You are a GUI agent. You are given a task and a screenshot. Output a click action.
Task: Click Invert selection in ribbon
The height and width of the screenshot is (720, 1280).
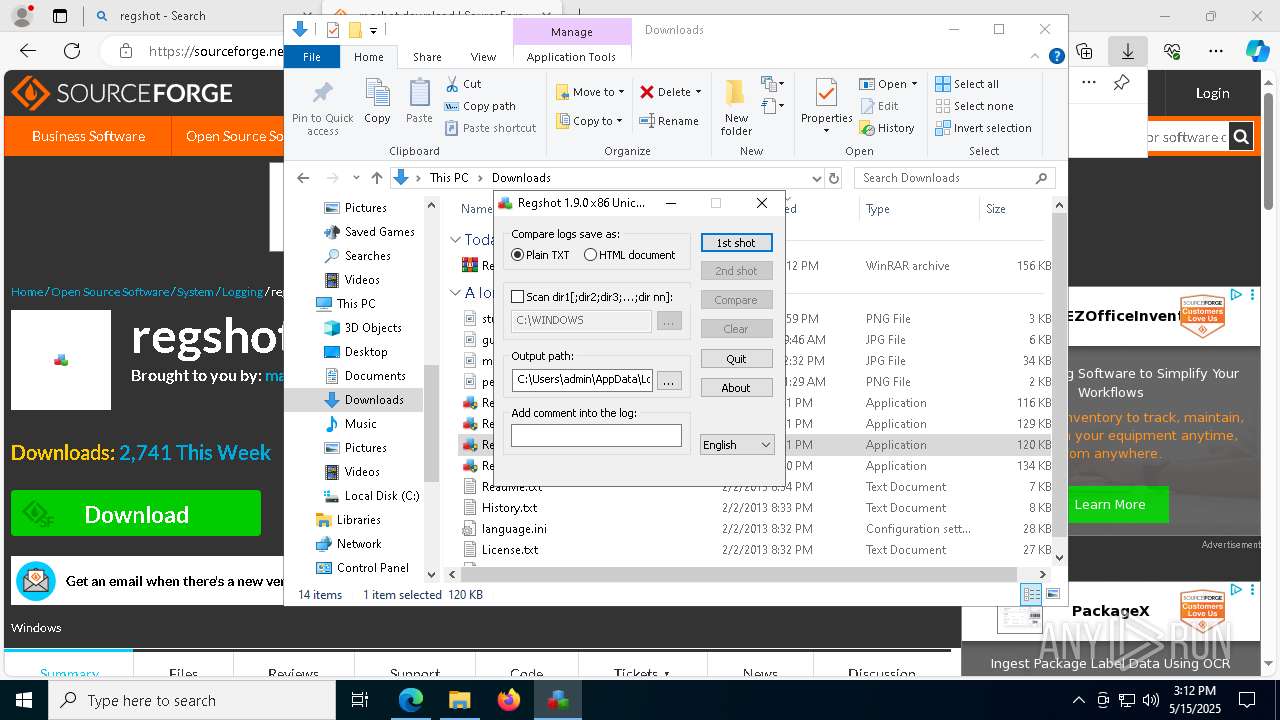pyautogui.click(x=983, y=128)
